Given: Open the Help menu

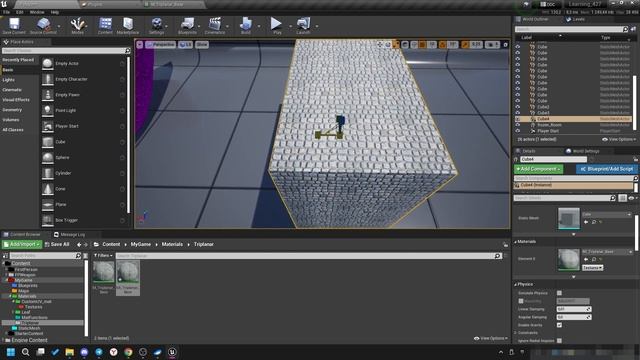Looking at the screenshot, I should [55, 12].
